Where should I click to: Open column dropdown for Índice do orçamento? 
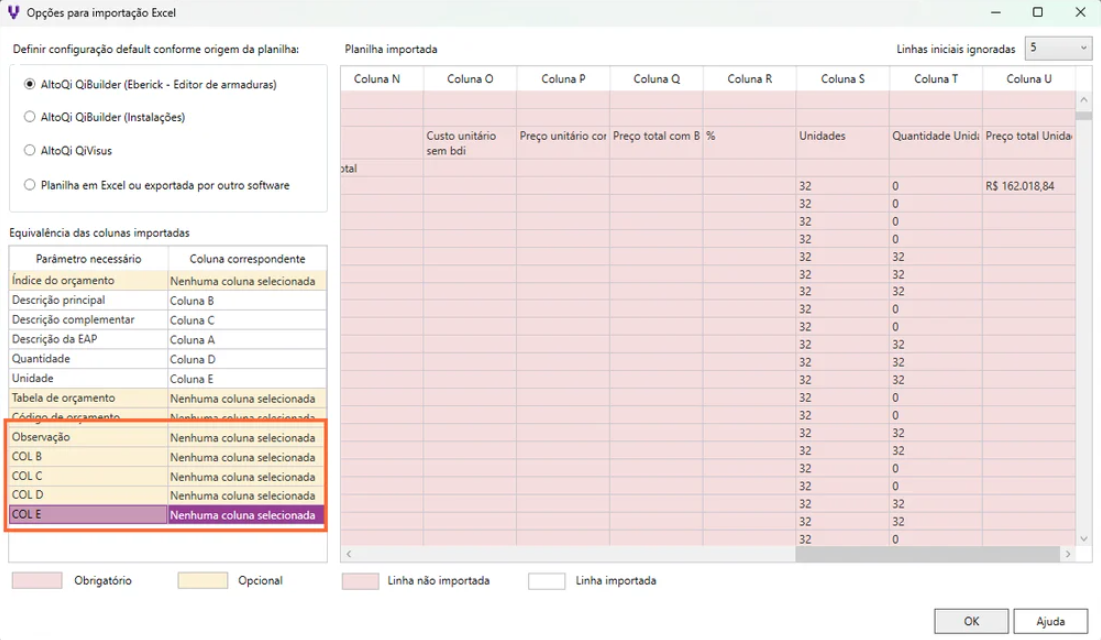pyautogui.click(x=246, y=281)
